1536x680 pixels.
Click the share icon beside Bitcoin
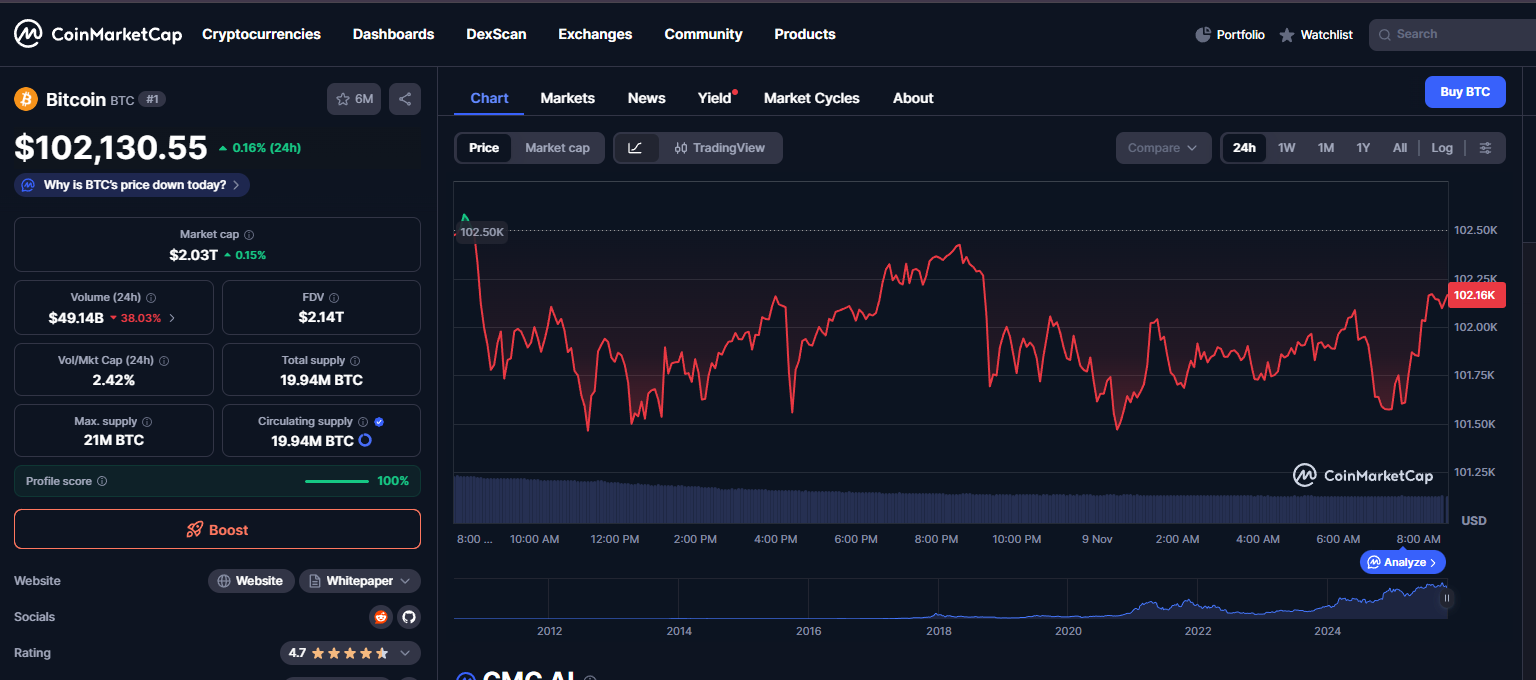pos(405,99)
